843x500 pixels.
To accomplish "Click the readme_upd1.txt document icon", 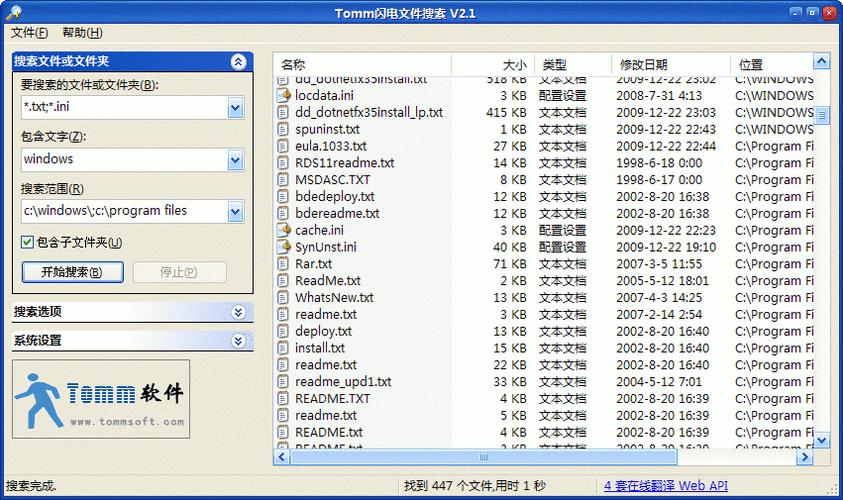I will click(x=283, y=382).
